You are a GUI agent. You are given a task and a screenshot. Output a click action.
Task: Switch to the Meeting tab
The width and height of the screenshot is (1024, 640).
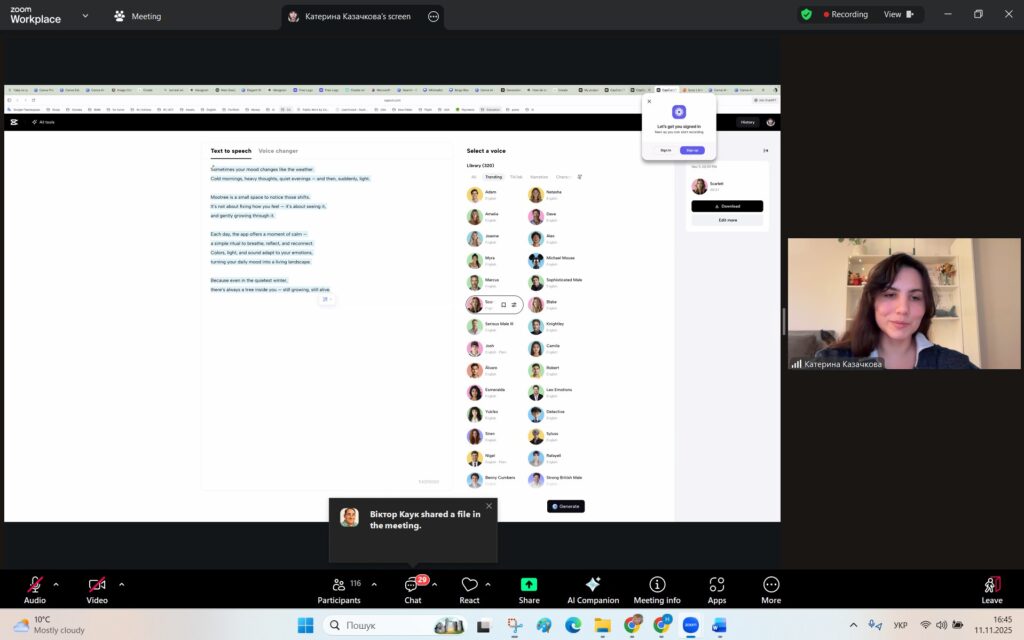(x=137, y=16)
